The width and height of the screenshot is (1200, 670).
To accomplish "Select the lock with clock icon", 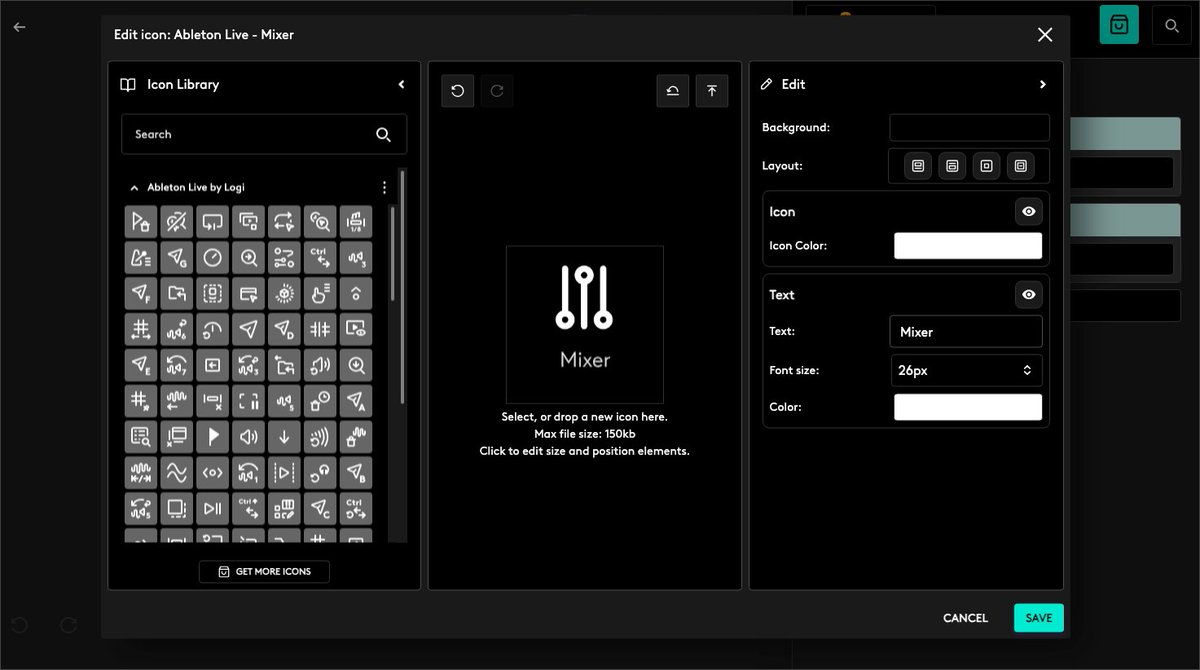I will [320, 401].
